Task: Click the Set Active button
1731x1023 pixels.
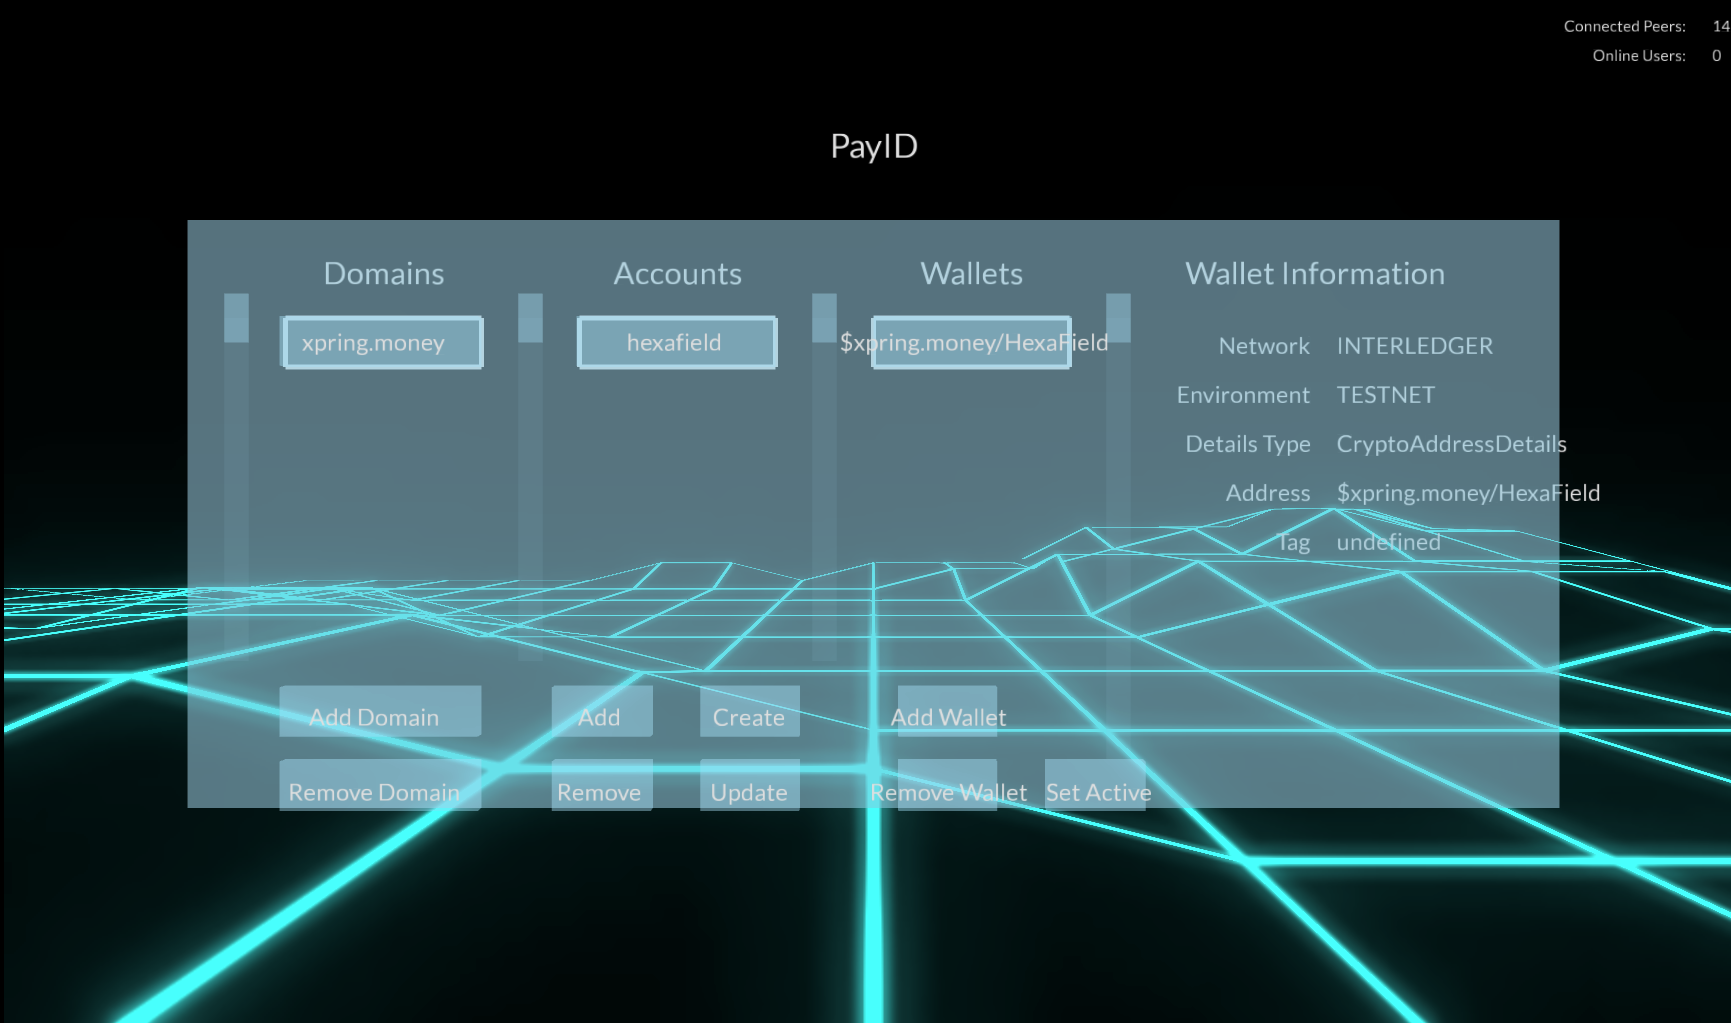Action: 1096,785
